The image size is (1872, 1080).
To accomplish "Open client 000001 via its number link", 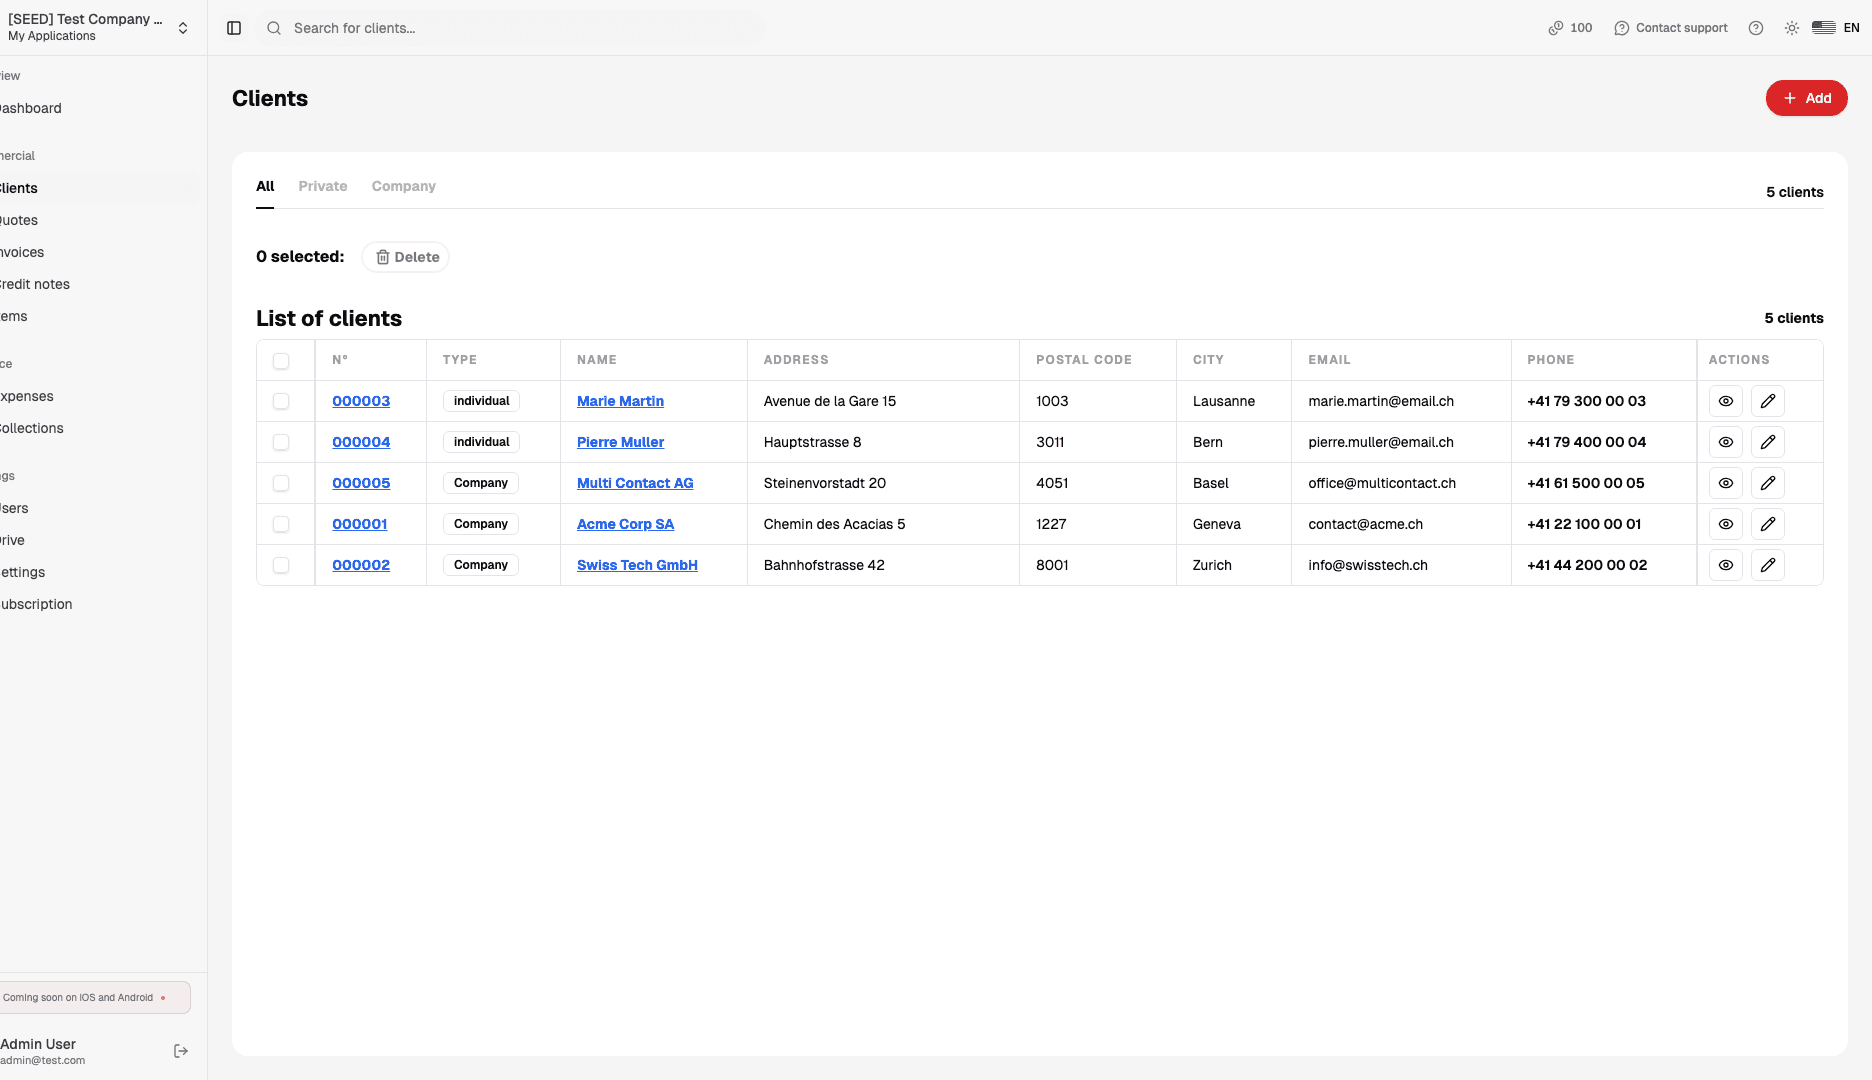I will pos(359,523).
